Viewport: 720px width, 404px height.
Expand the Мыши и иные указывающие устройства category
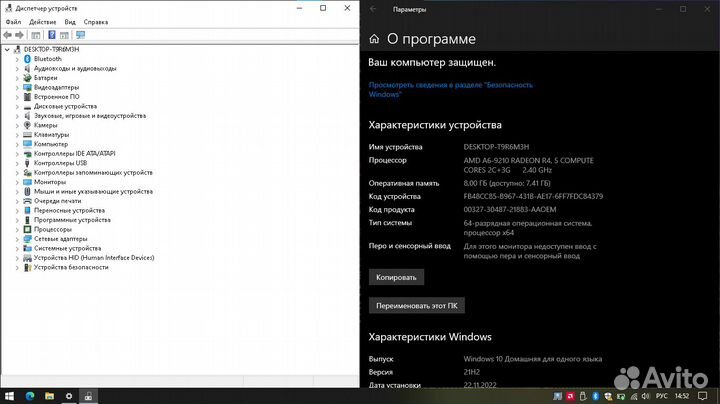[17, 191]
